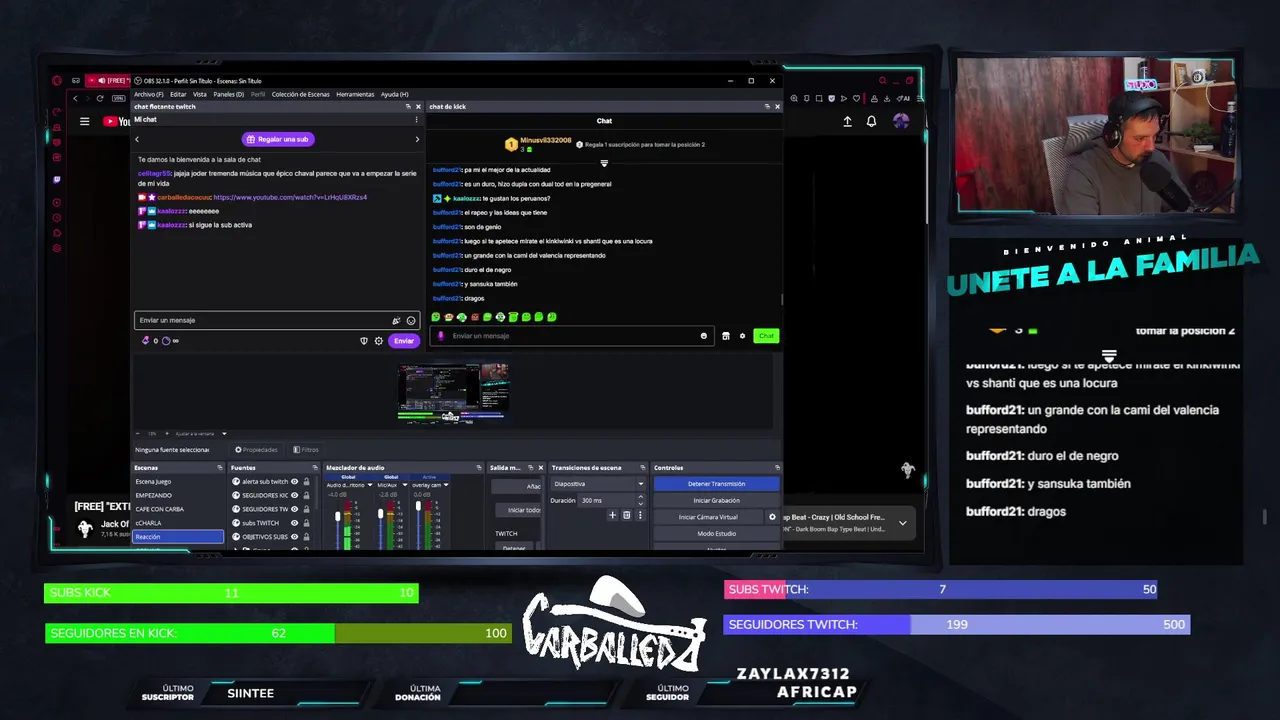The image size is (1280, 720).
Task: Open the Mi chat three-dot options
Action: [416, 119]
